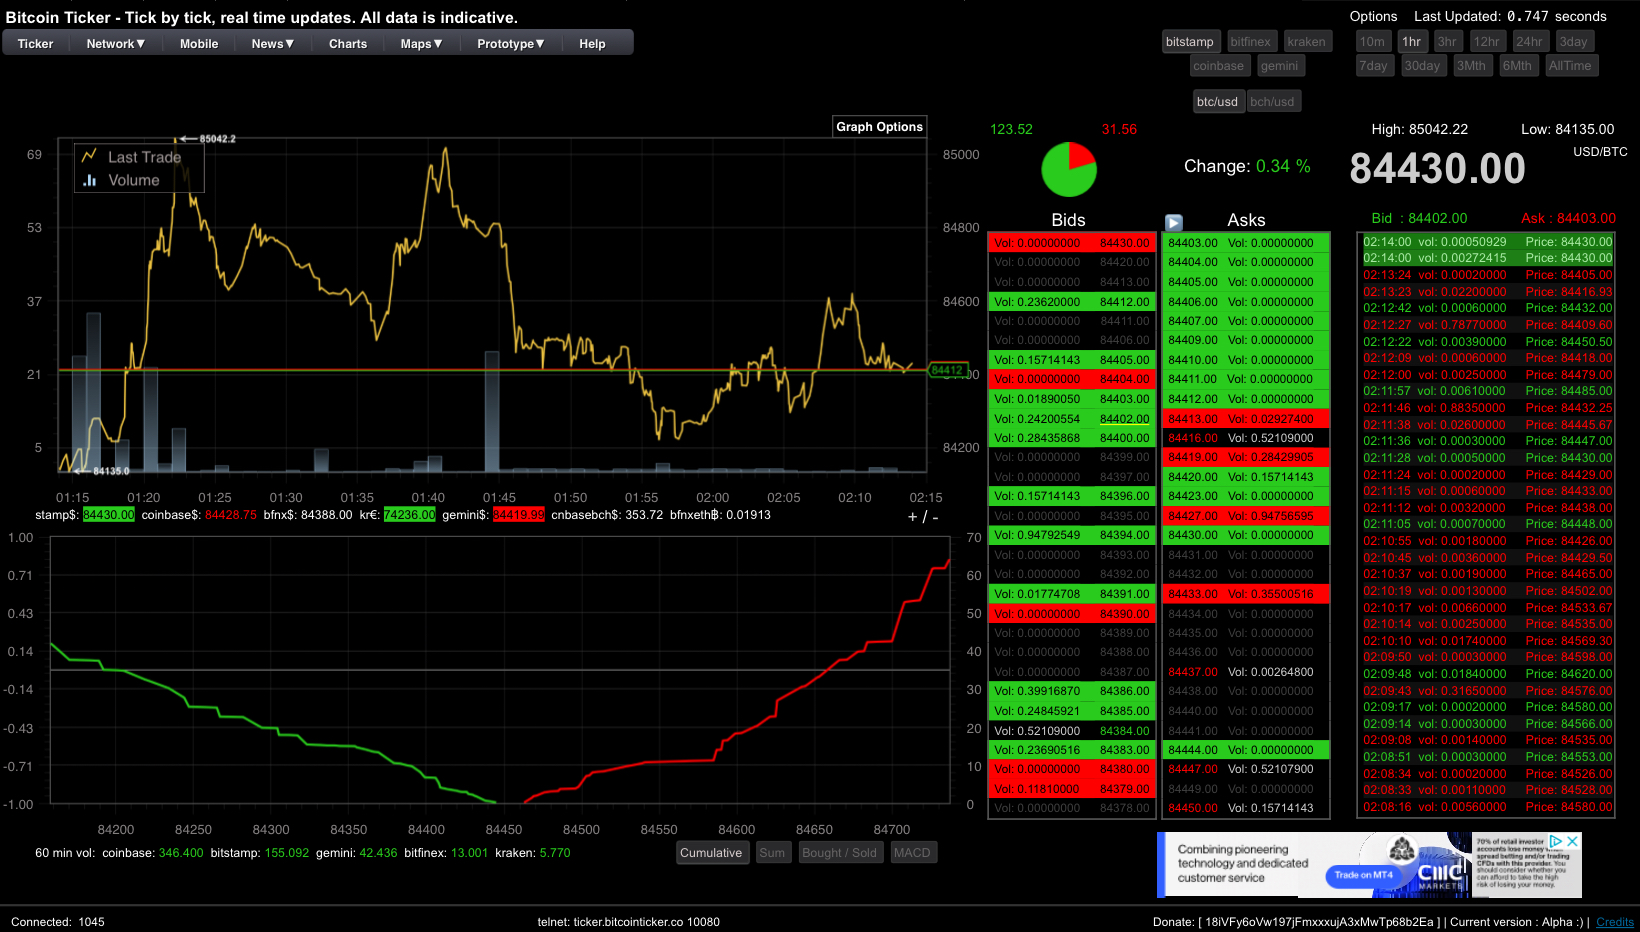Select the 24hr time range

click(1529, 42)
